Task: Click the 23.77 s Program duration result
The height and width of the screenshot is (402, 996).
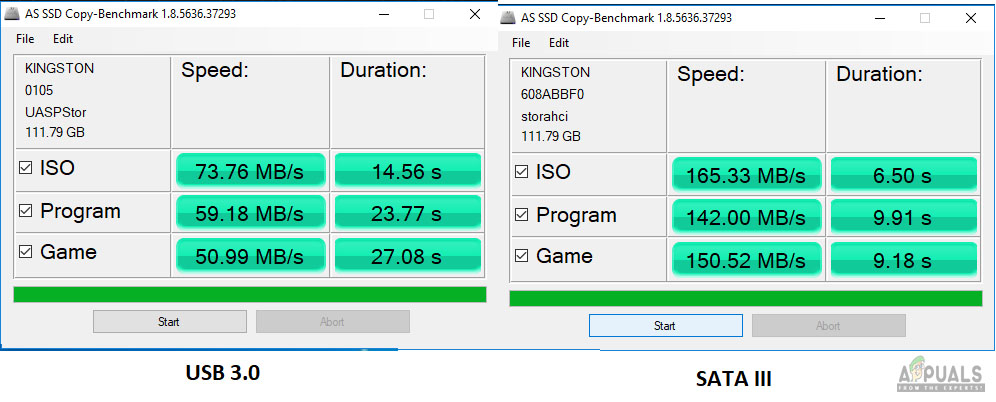Action: [408, 213]
